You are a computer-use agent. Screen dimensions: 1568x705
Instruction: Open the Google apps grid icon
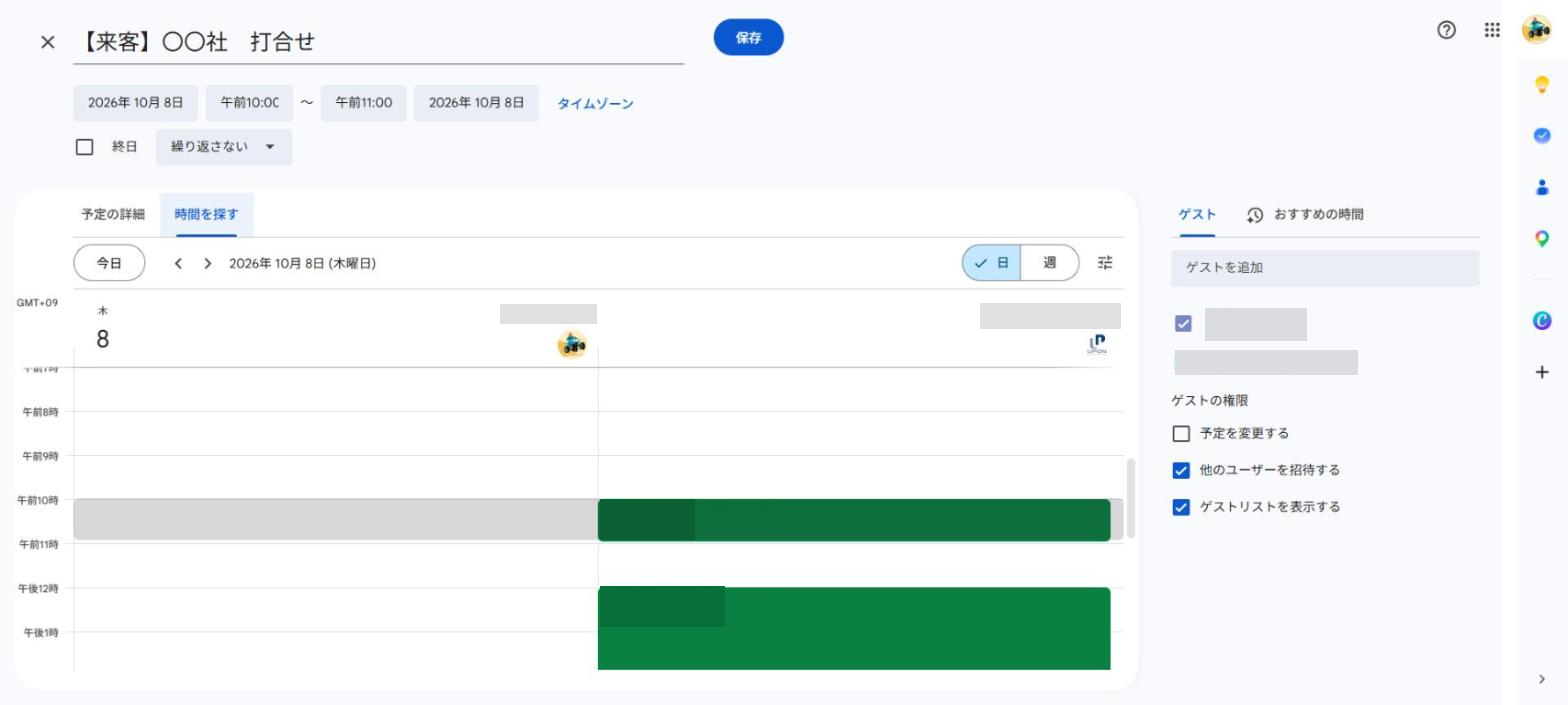(x=1492, y=30)
